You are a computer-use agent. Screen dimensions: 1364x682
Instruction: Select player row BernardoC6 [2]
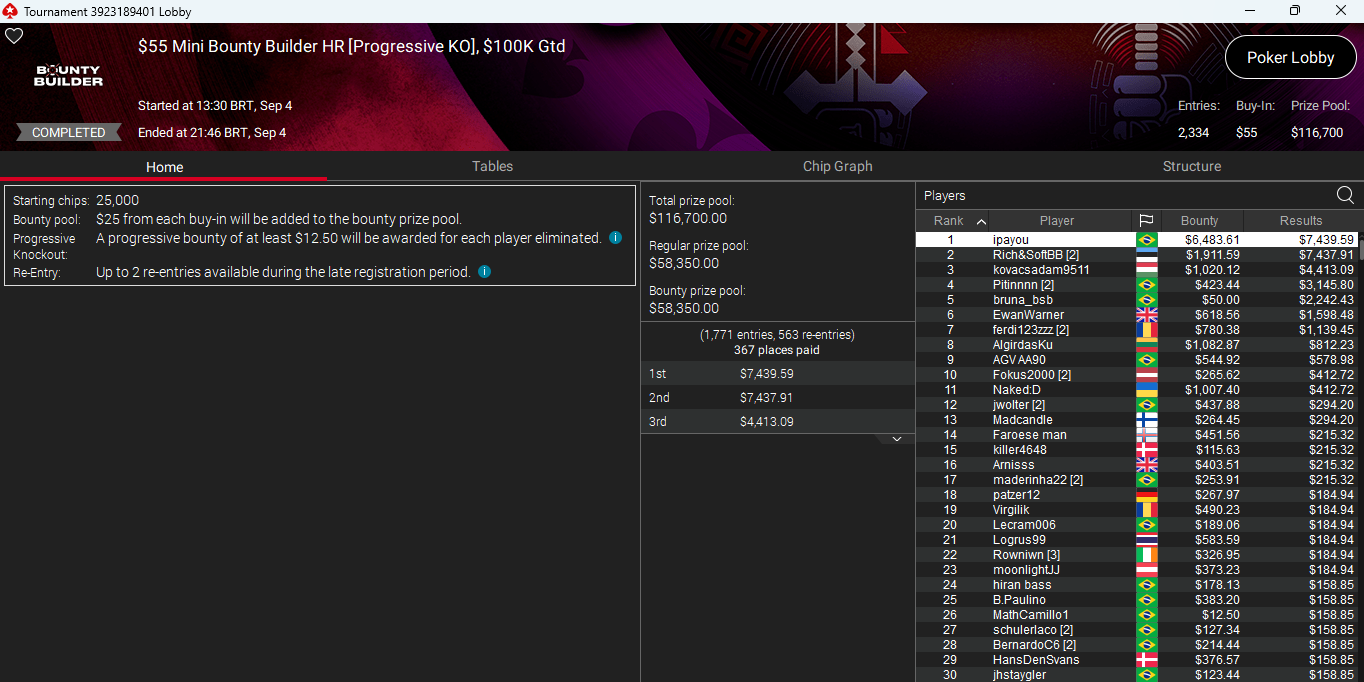[1136, 645]
